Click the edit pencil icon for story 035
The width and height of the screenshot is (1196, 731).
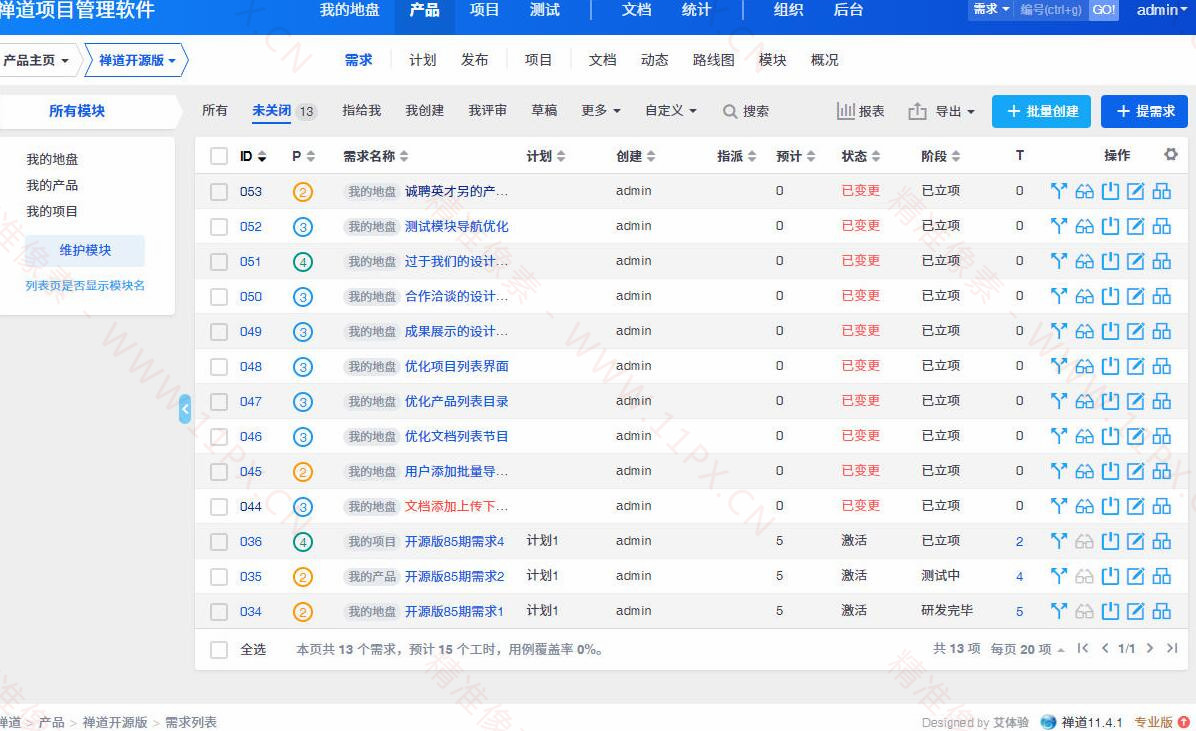pos(1136,576)
